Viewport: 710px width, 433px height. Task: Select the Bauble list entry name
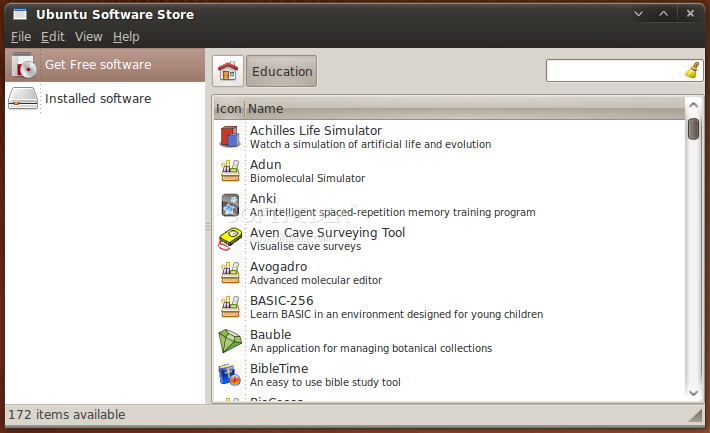coord(271,335)
